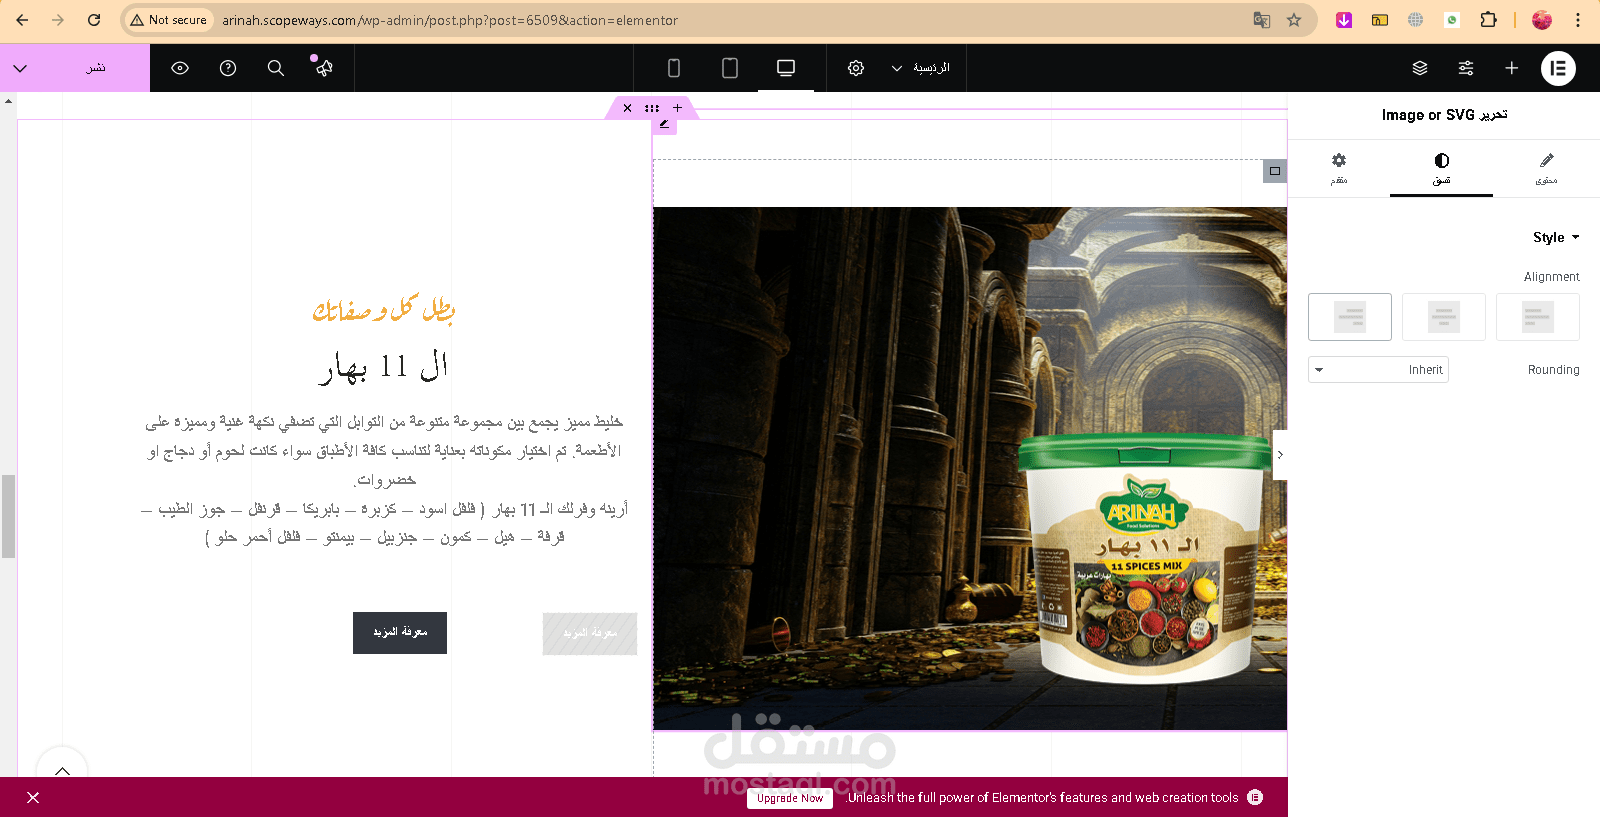Open the الرئيسية page selector dropdown
The image size is (1600, 817).
[x=921, y=68]
